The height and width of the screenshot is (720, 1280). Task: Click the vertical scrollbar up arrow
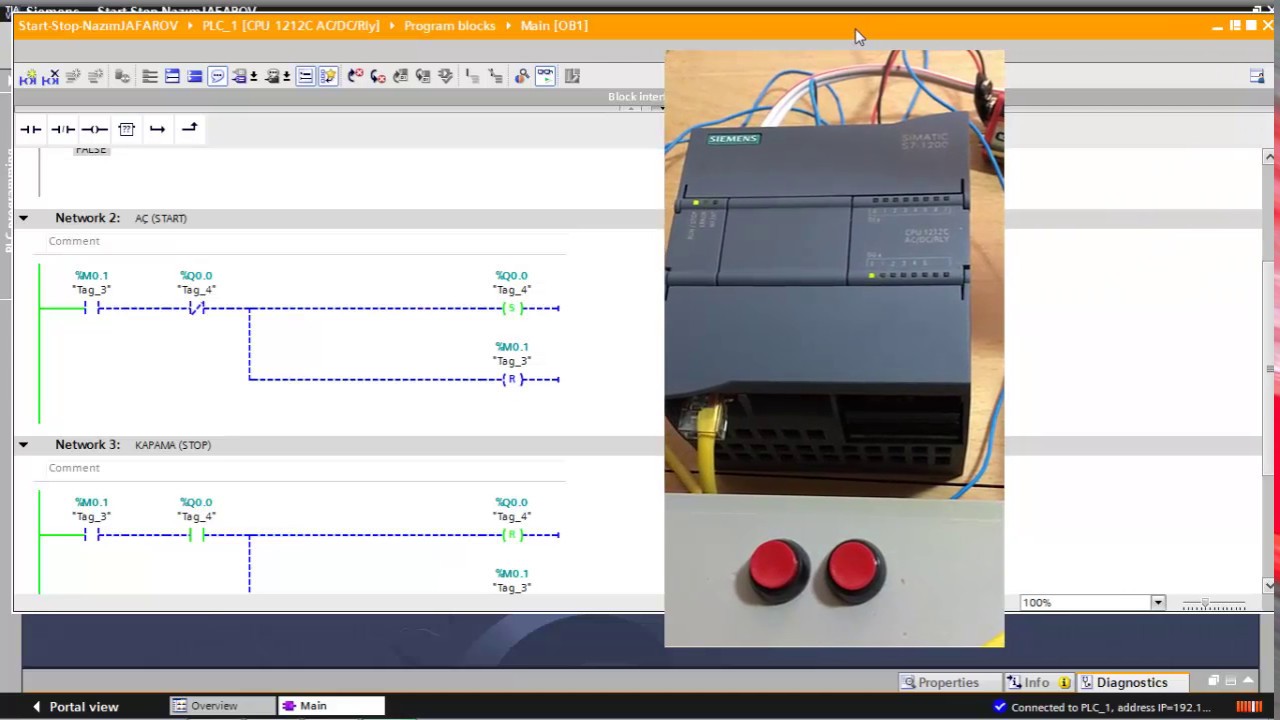click(x=1269, y=157)
